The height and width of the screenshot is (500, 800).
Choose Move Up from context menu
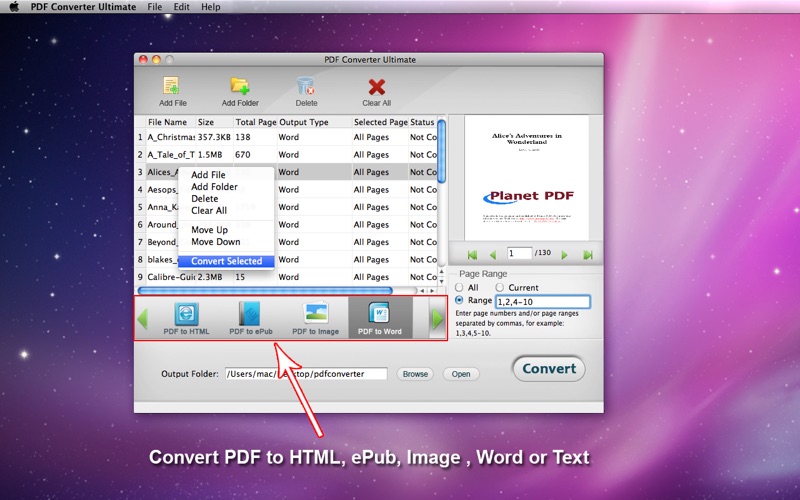coord(226,230)
